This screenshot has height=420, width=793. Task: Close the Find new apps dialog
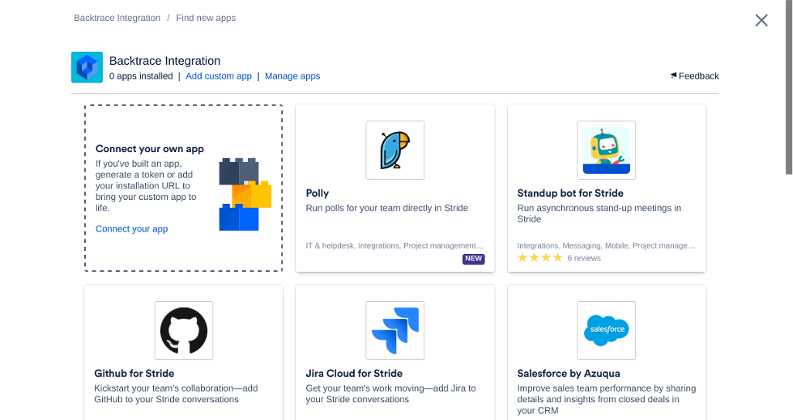761,20
